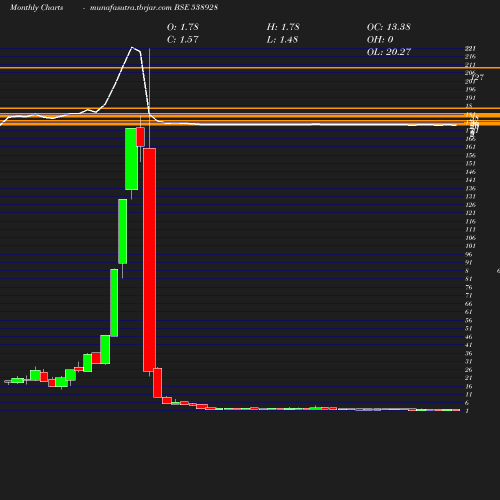Screen dimensions: 500x500
Task: Select the 'C: 1.57' close value
Action: pyautogui.click(x=183, y=40)
